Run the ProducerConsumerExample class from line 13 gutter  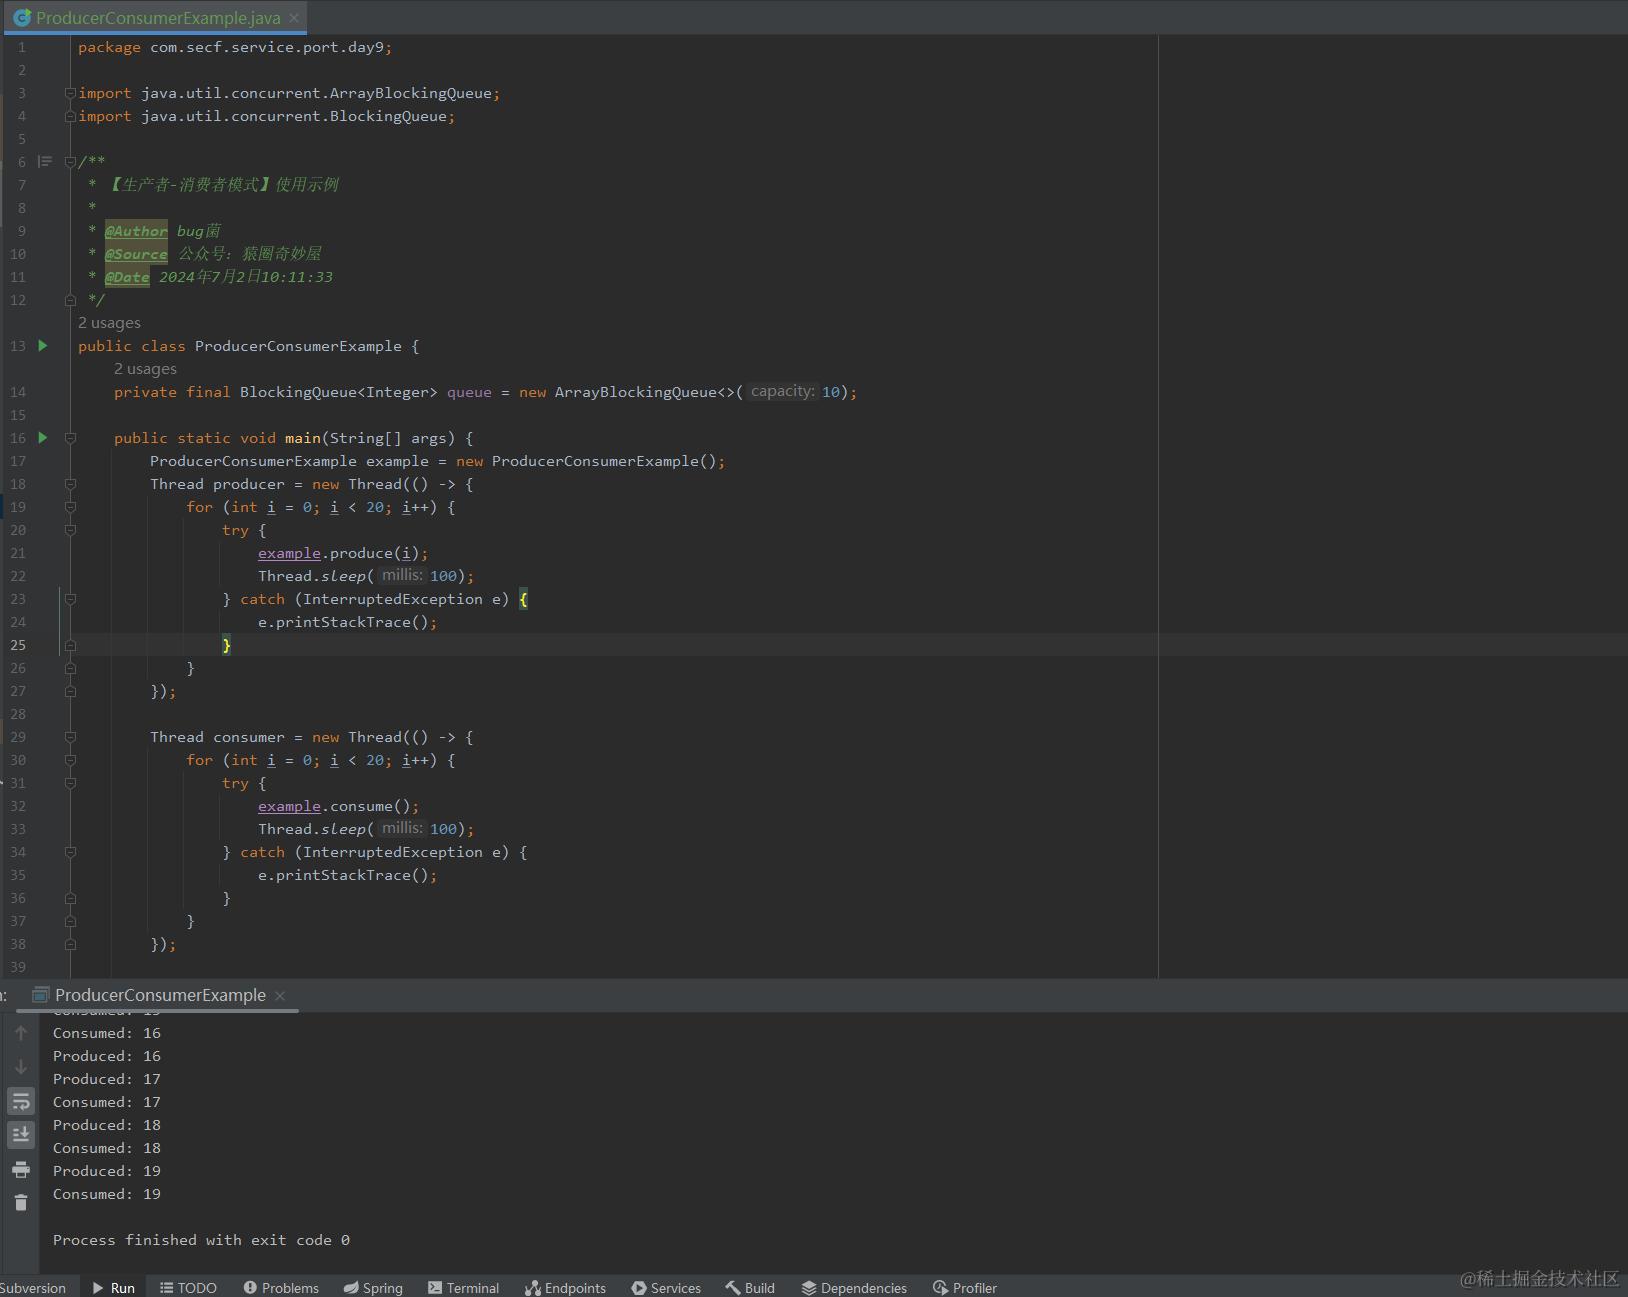43,346
